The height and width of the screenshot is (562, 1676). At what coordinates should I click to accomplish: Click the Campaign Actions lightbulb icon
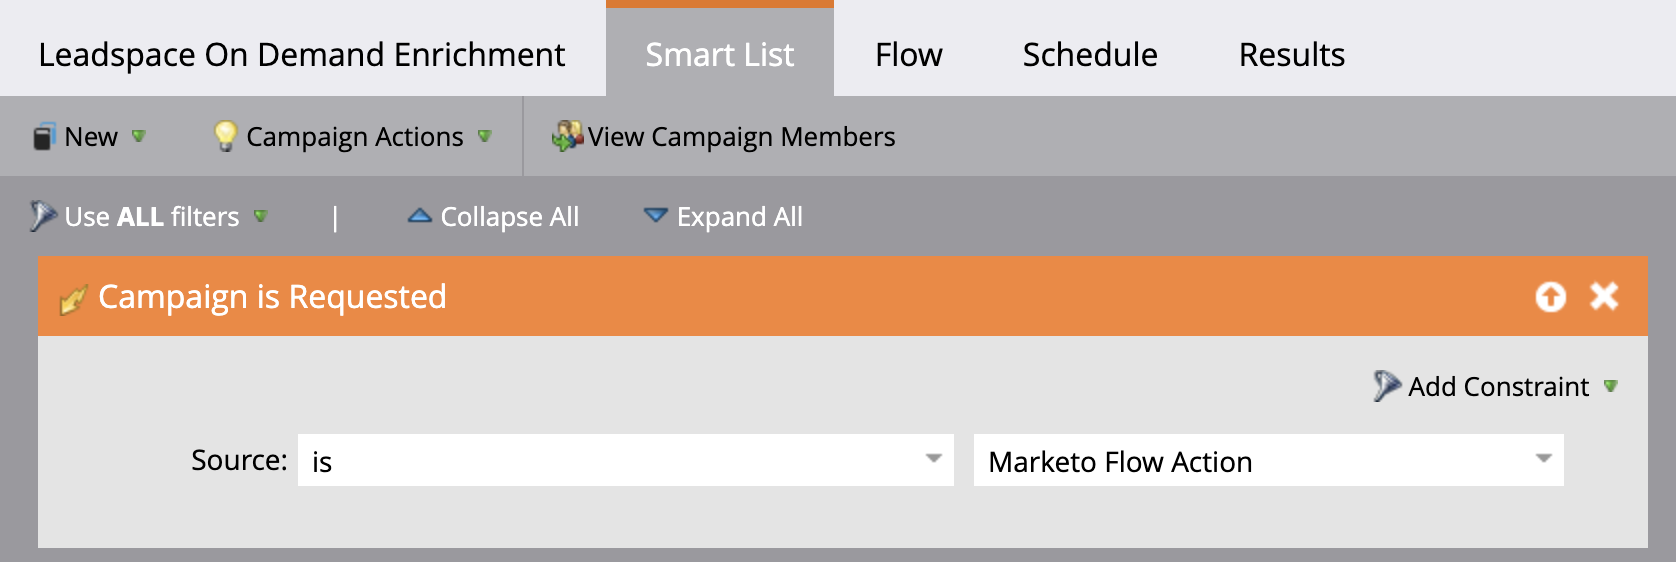(226, 136)
